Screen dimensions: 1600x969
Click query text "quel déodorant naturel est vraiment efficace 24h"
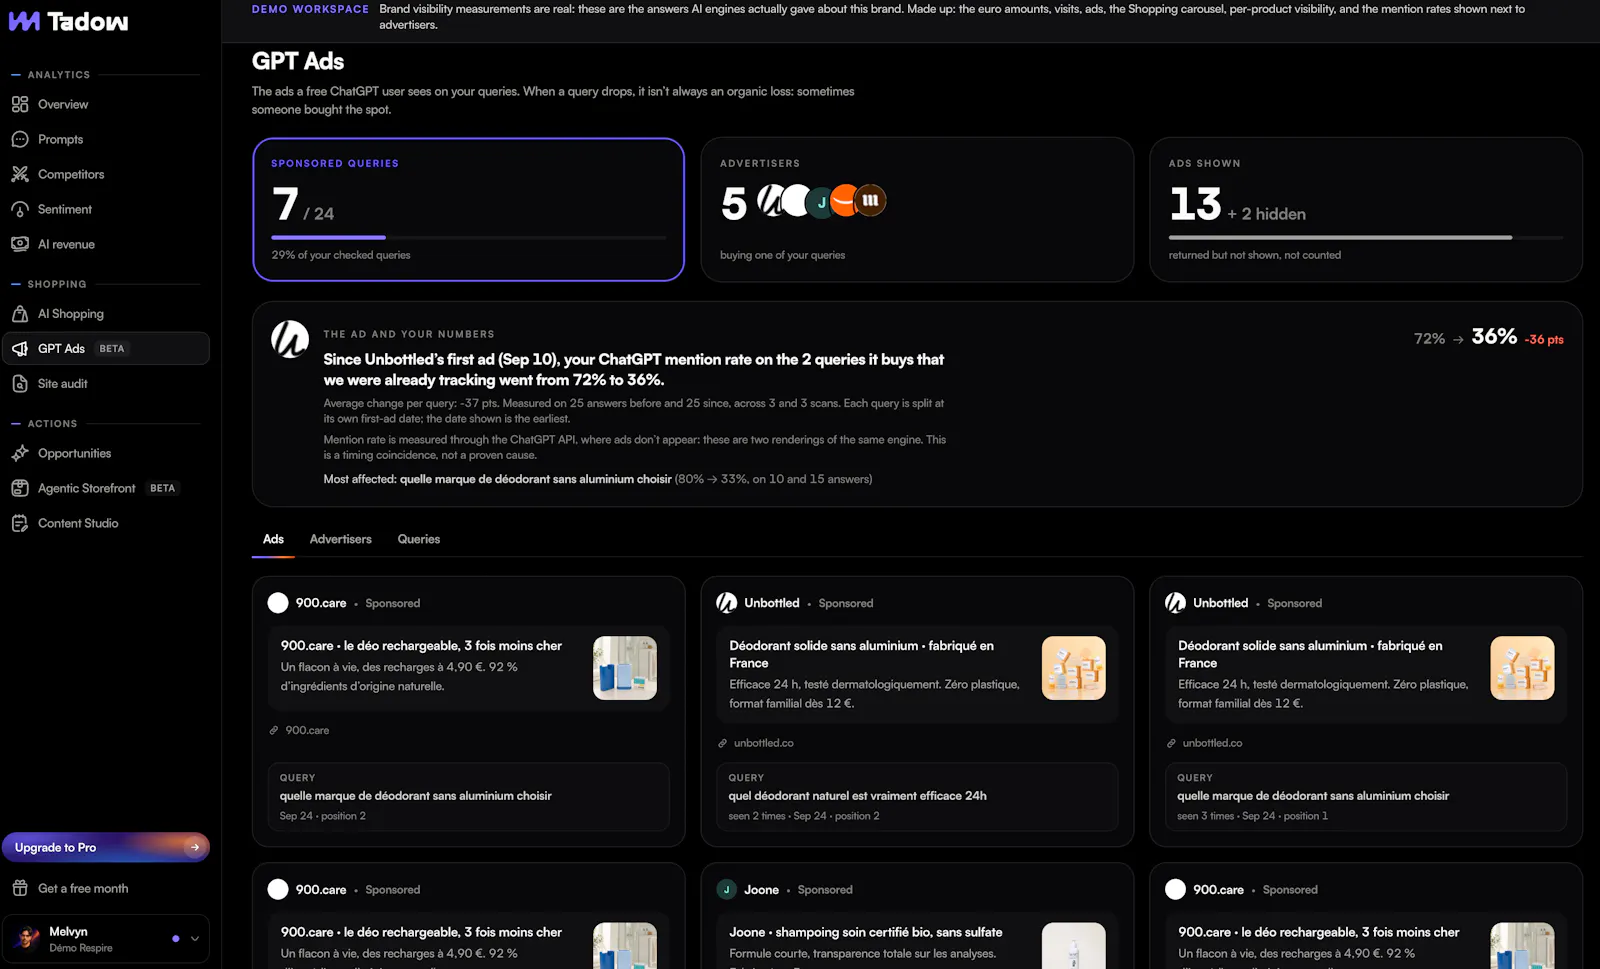click(857, 796)
